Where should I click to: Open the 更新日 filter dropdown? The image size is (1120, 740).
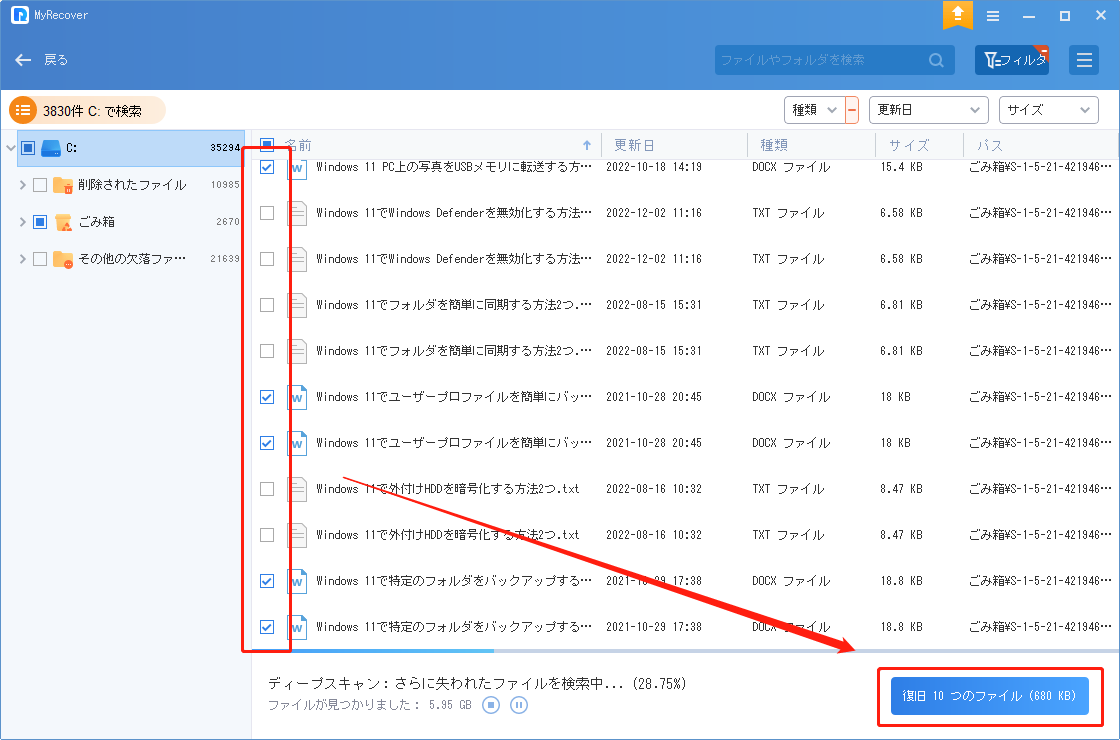point(929,110)
